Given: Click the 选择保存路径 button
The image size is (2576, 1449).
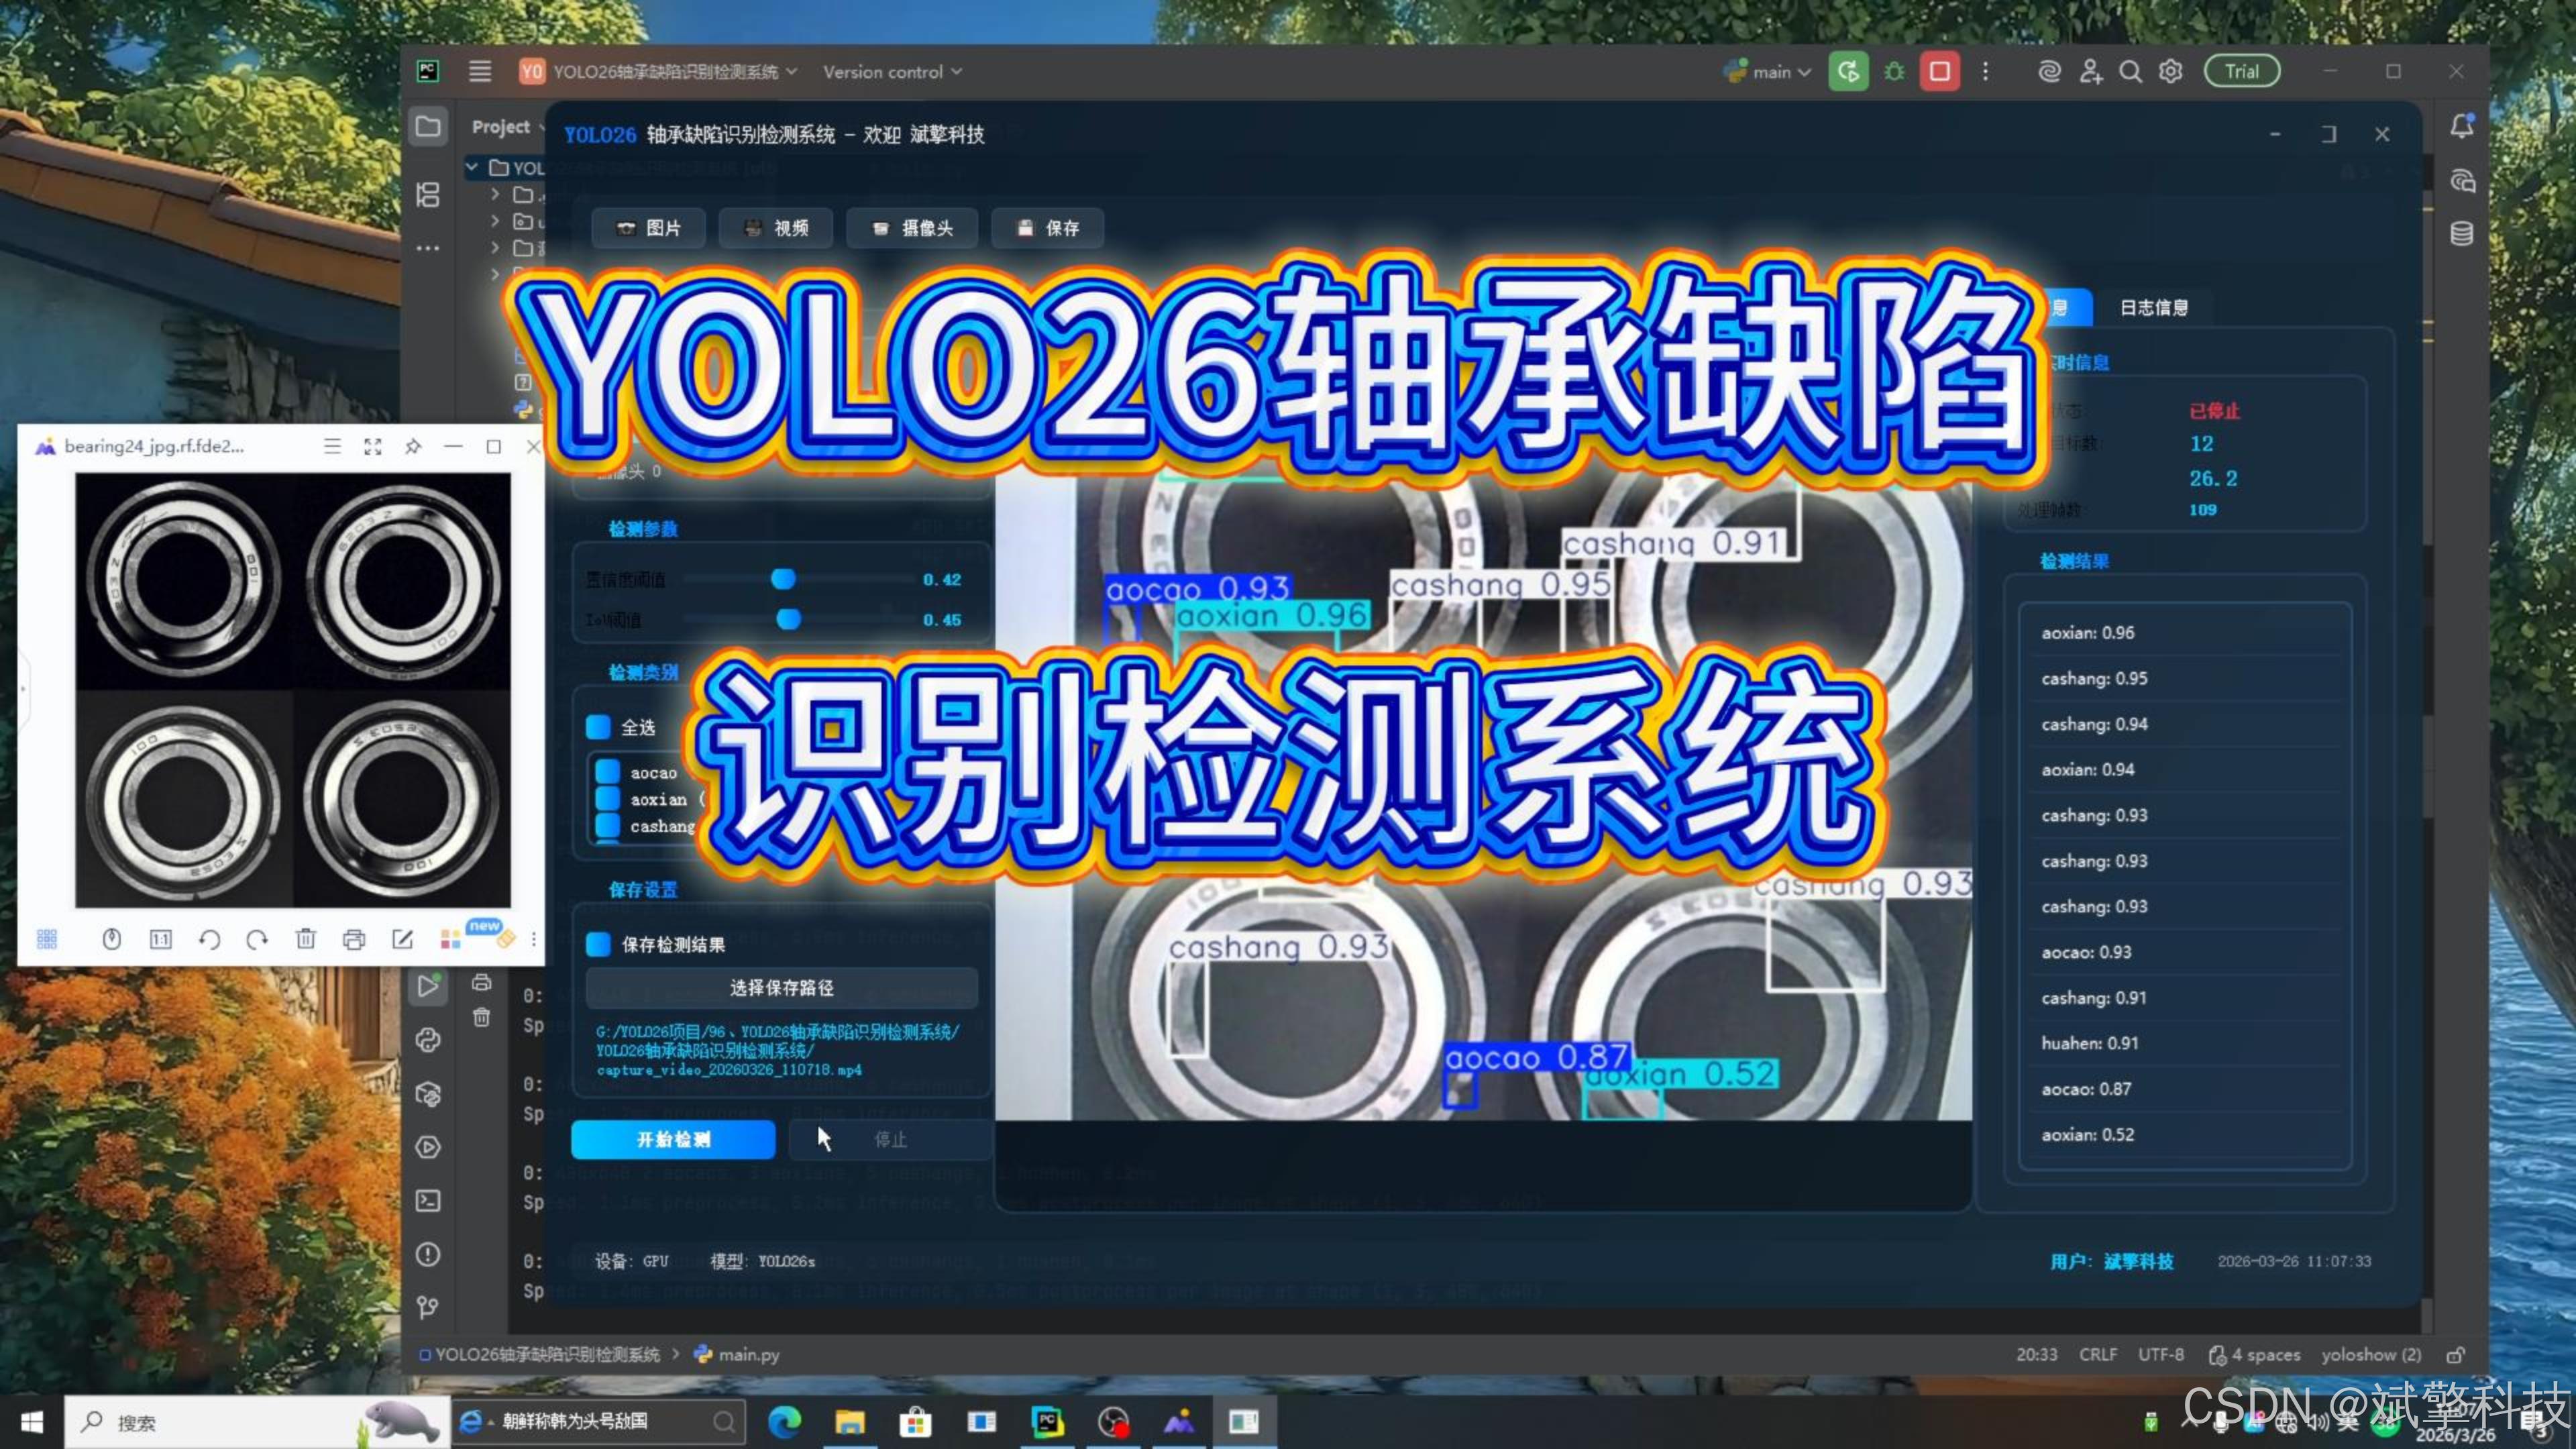Looking at the screenshot, I should click(781, 988).
